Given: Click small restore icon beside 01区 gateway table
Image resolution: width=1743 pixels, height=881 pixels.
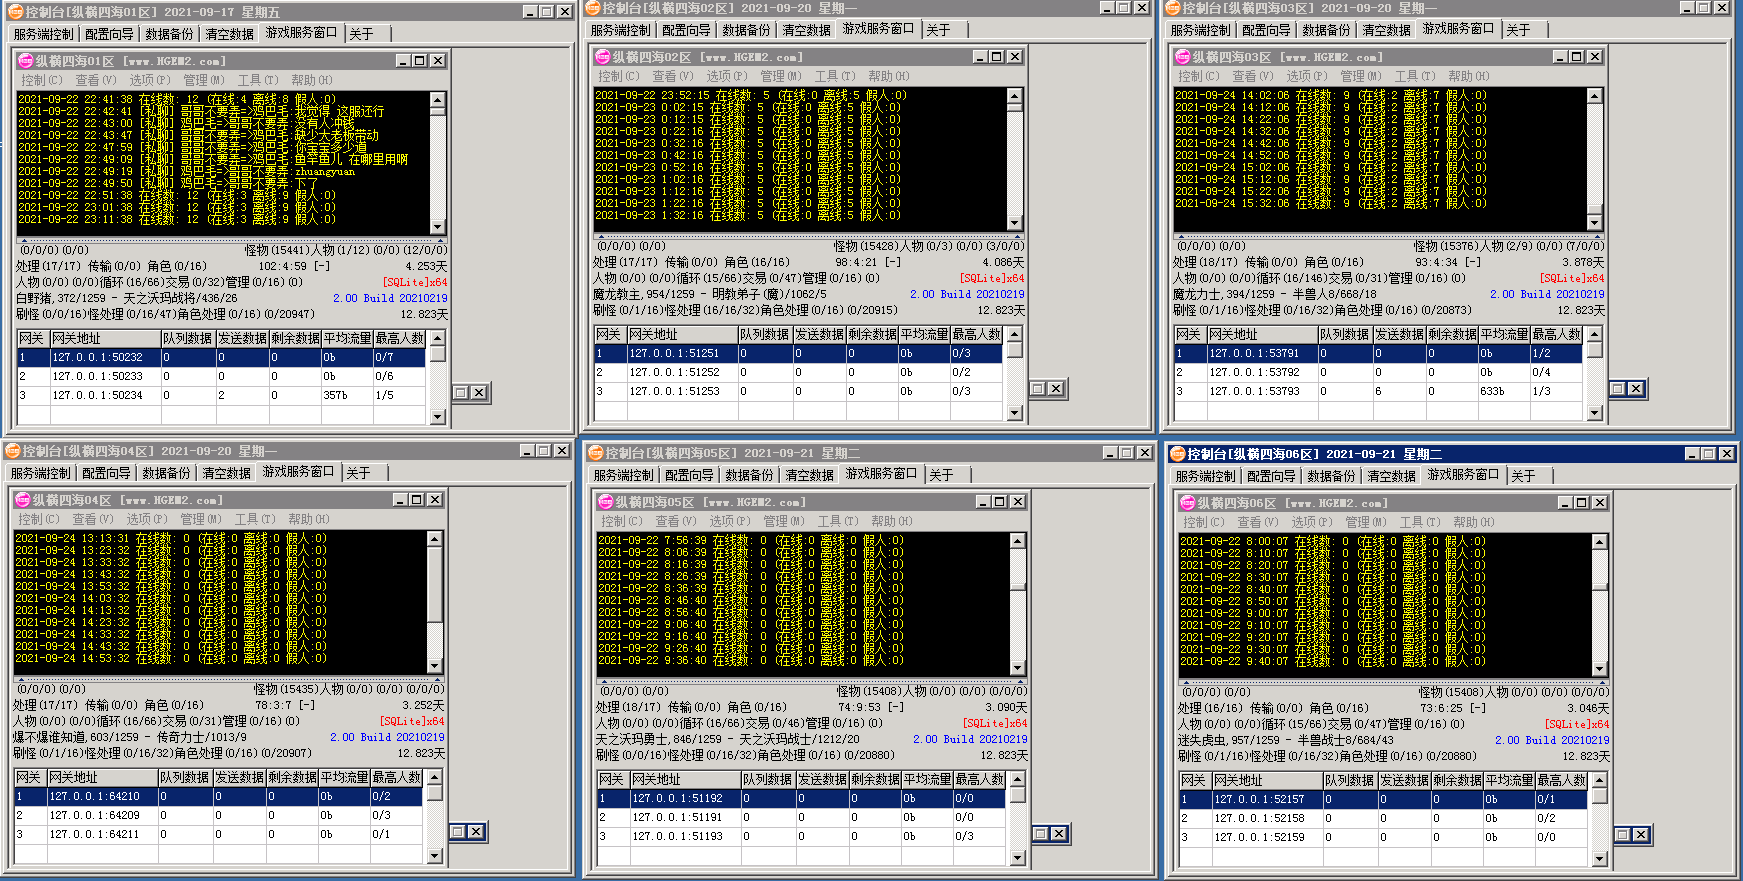Looking at the screenshot, I should (461, 393).
